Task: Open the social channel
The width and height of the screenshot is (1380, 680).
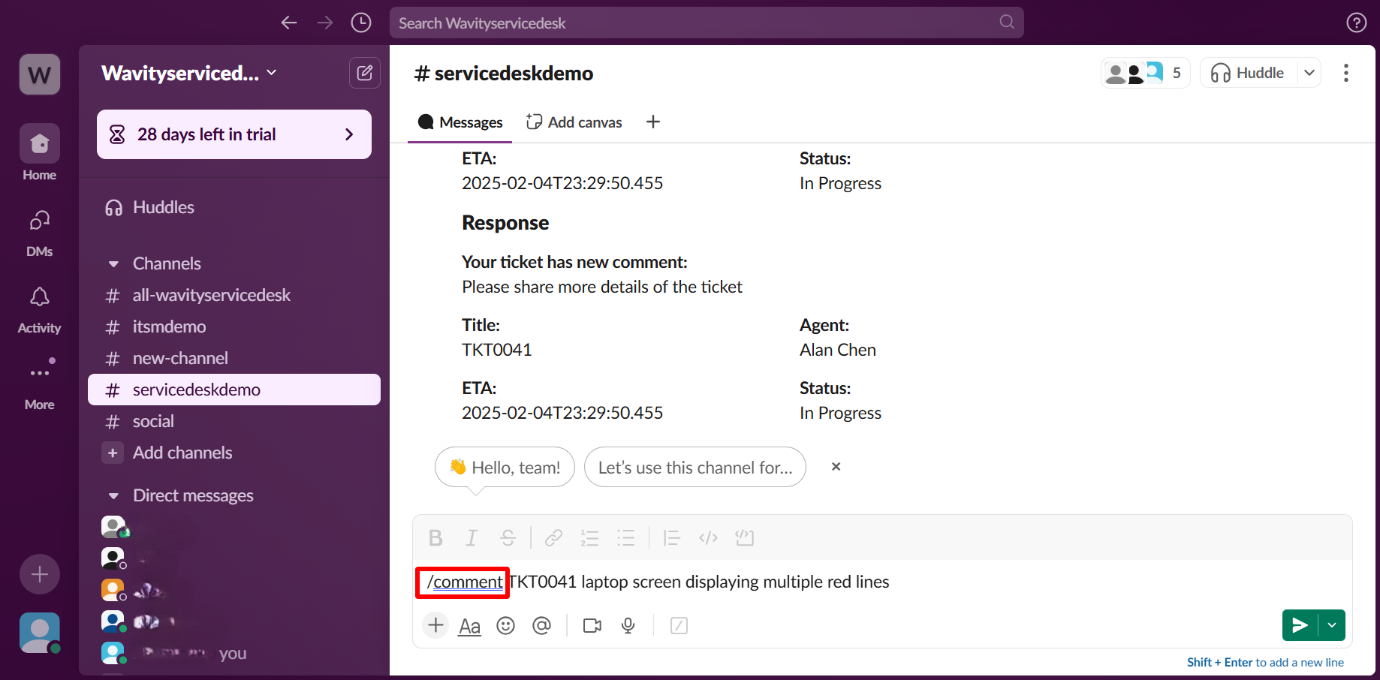Action: tap(234, 421)
